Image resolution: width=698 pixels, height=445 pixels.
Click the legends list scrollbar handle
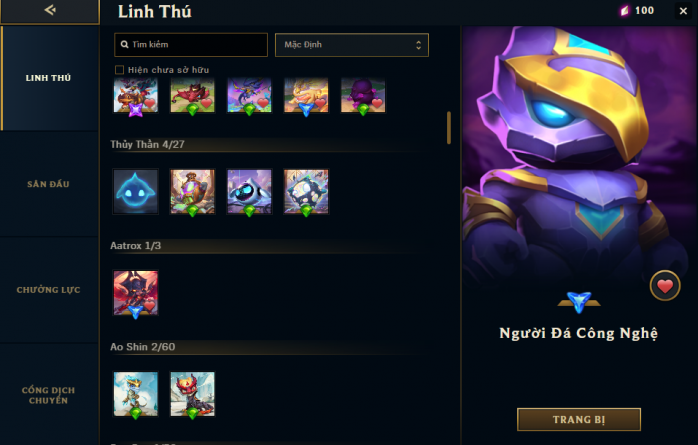coord(449,128)
